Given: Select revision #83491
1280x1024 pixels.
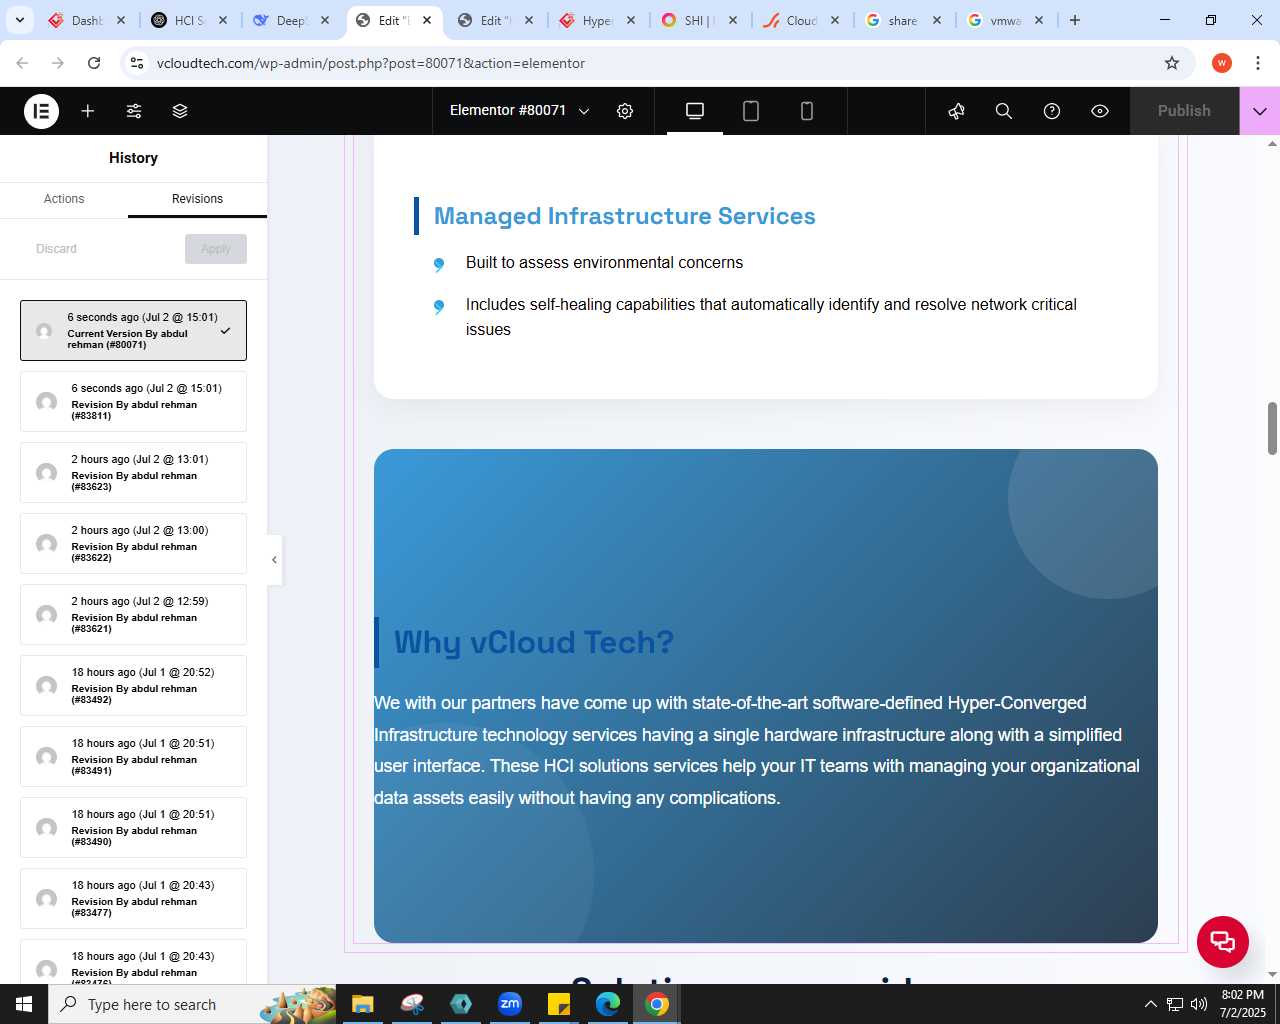Looking at the screenshot, I should [x=133, y=756].
